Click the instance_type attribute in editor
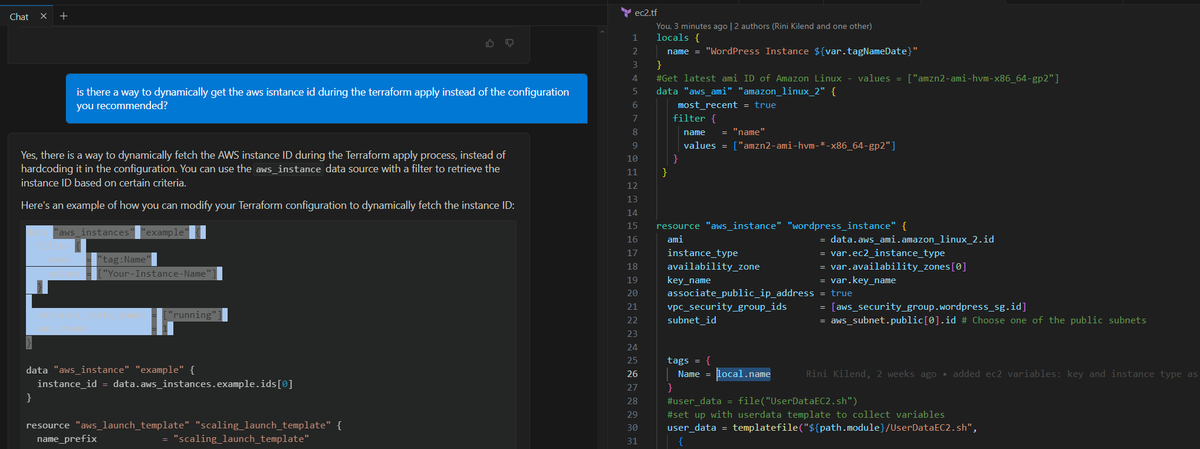Screen dimensions: 1200x449 [702, 254]
